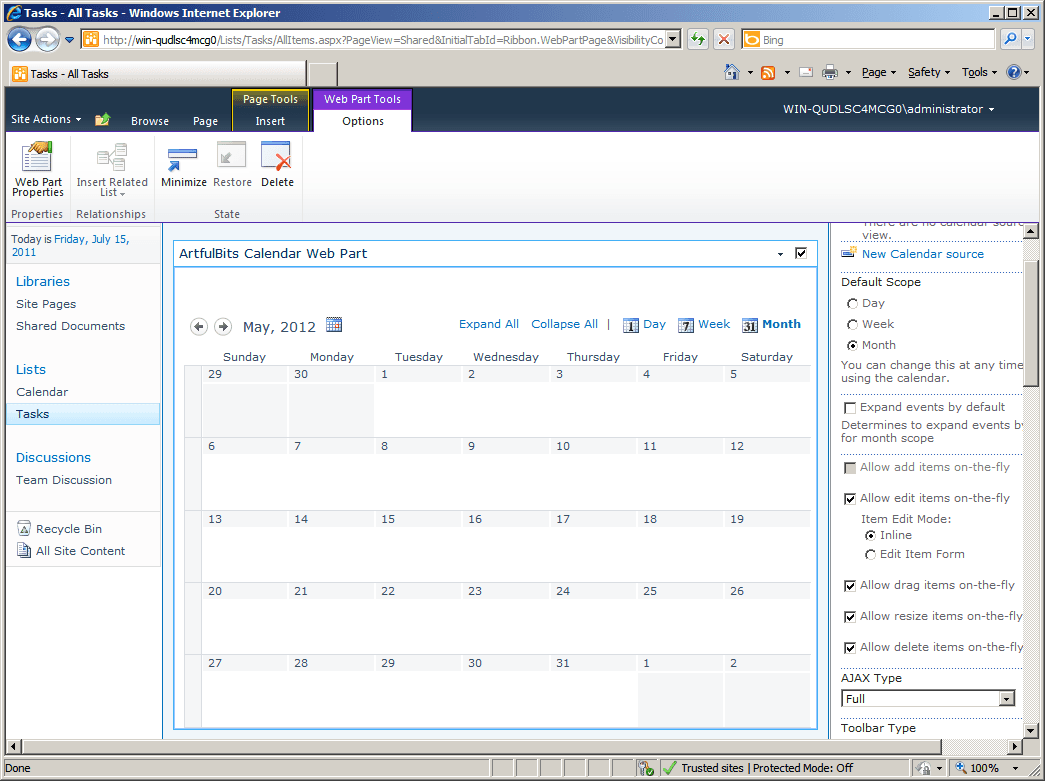Image resolution: width=1045 pixels, height=781 pixels.
Task: Switch to the Insert ribbon tab
Action: pos(270,121)
